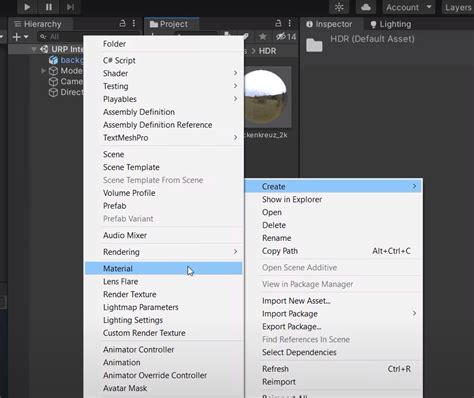Viewport: 474px width, 398px height.
Task: Choose Assembly Definition Reference entry
Action: point(163,125)
